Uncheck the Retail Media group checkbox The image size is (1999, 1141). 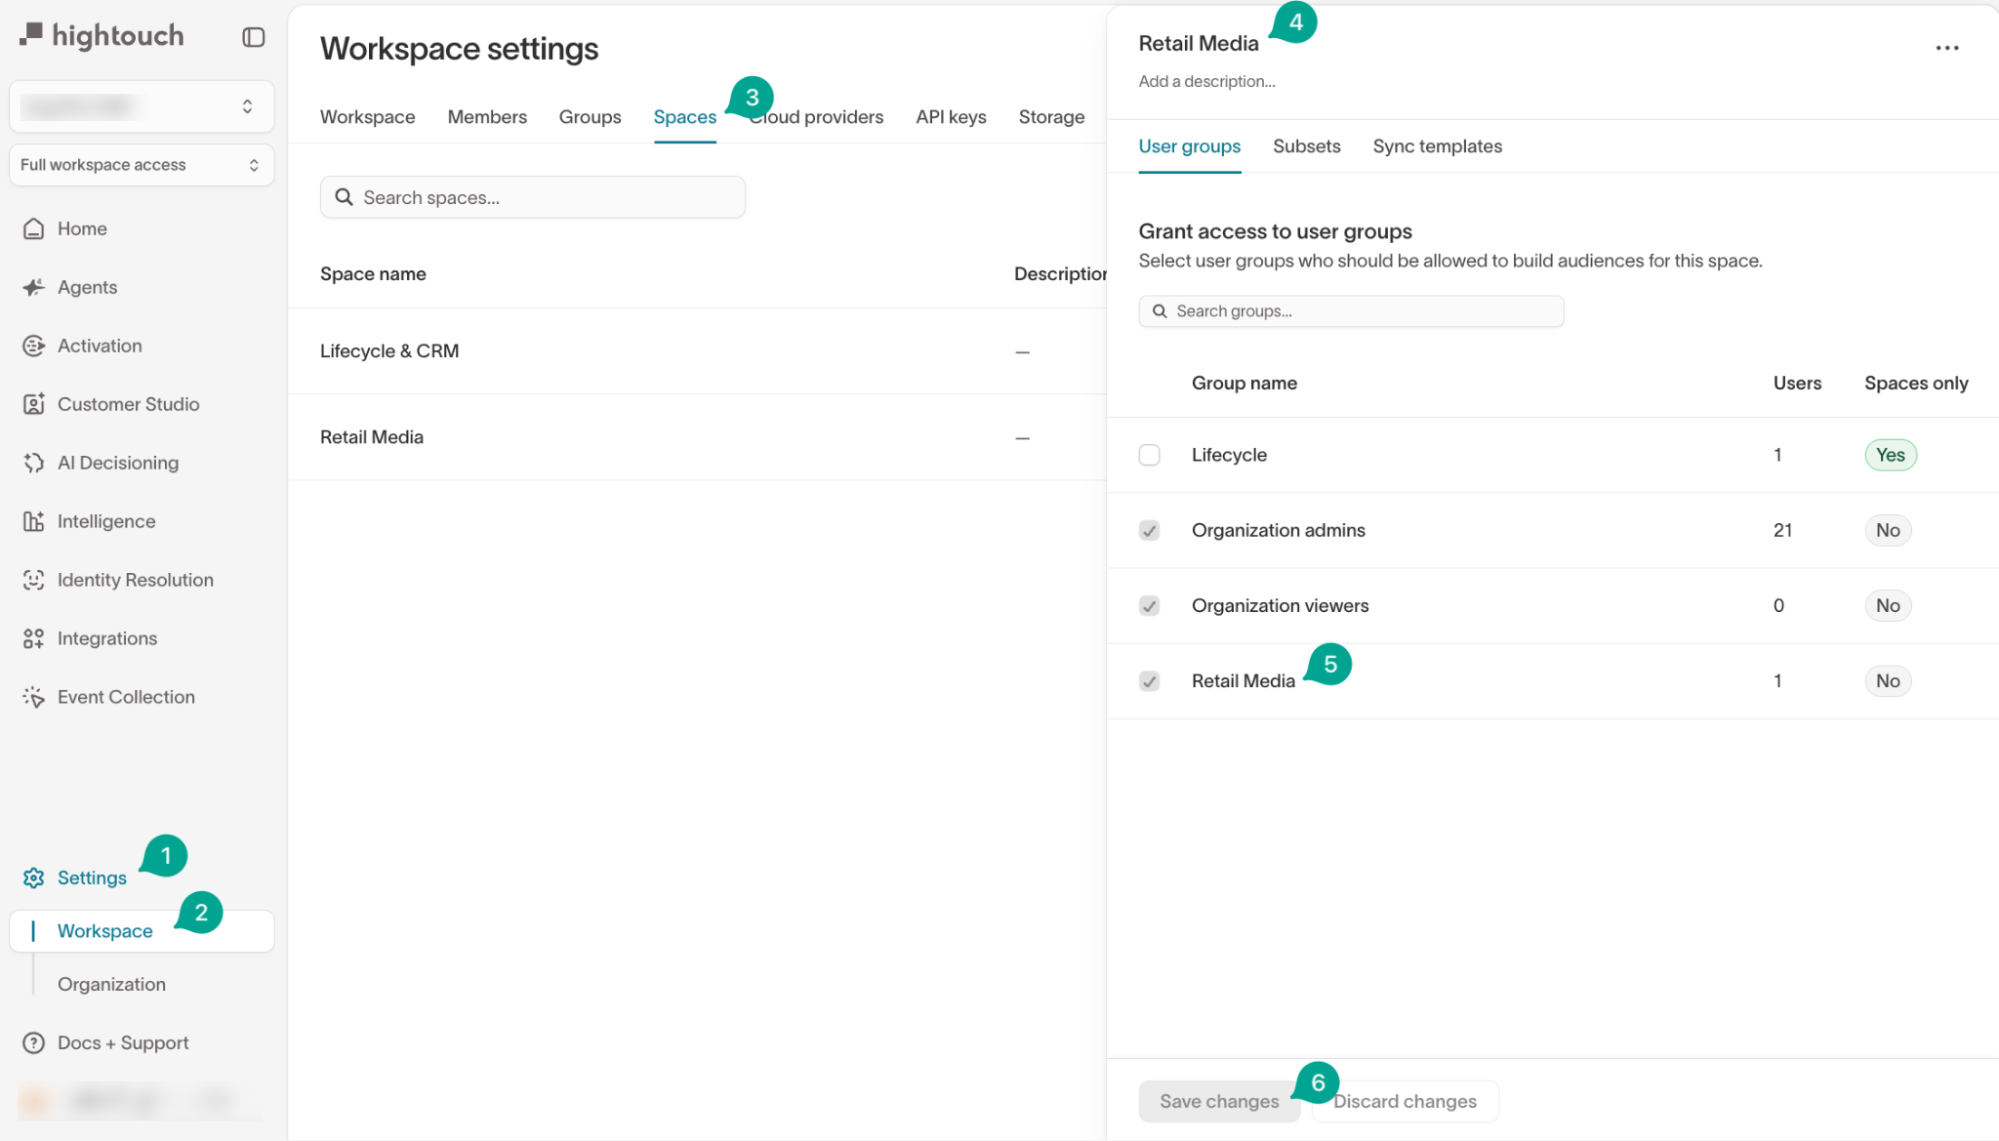[1149, 681]
